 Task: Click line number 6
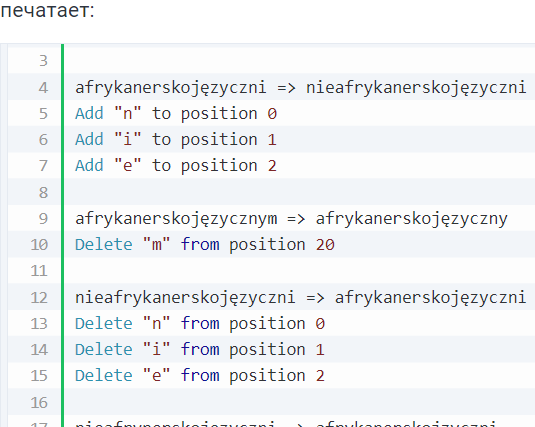click(43, 140)
